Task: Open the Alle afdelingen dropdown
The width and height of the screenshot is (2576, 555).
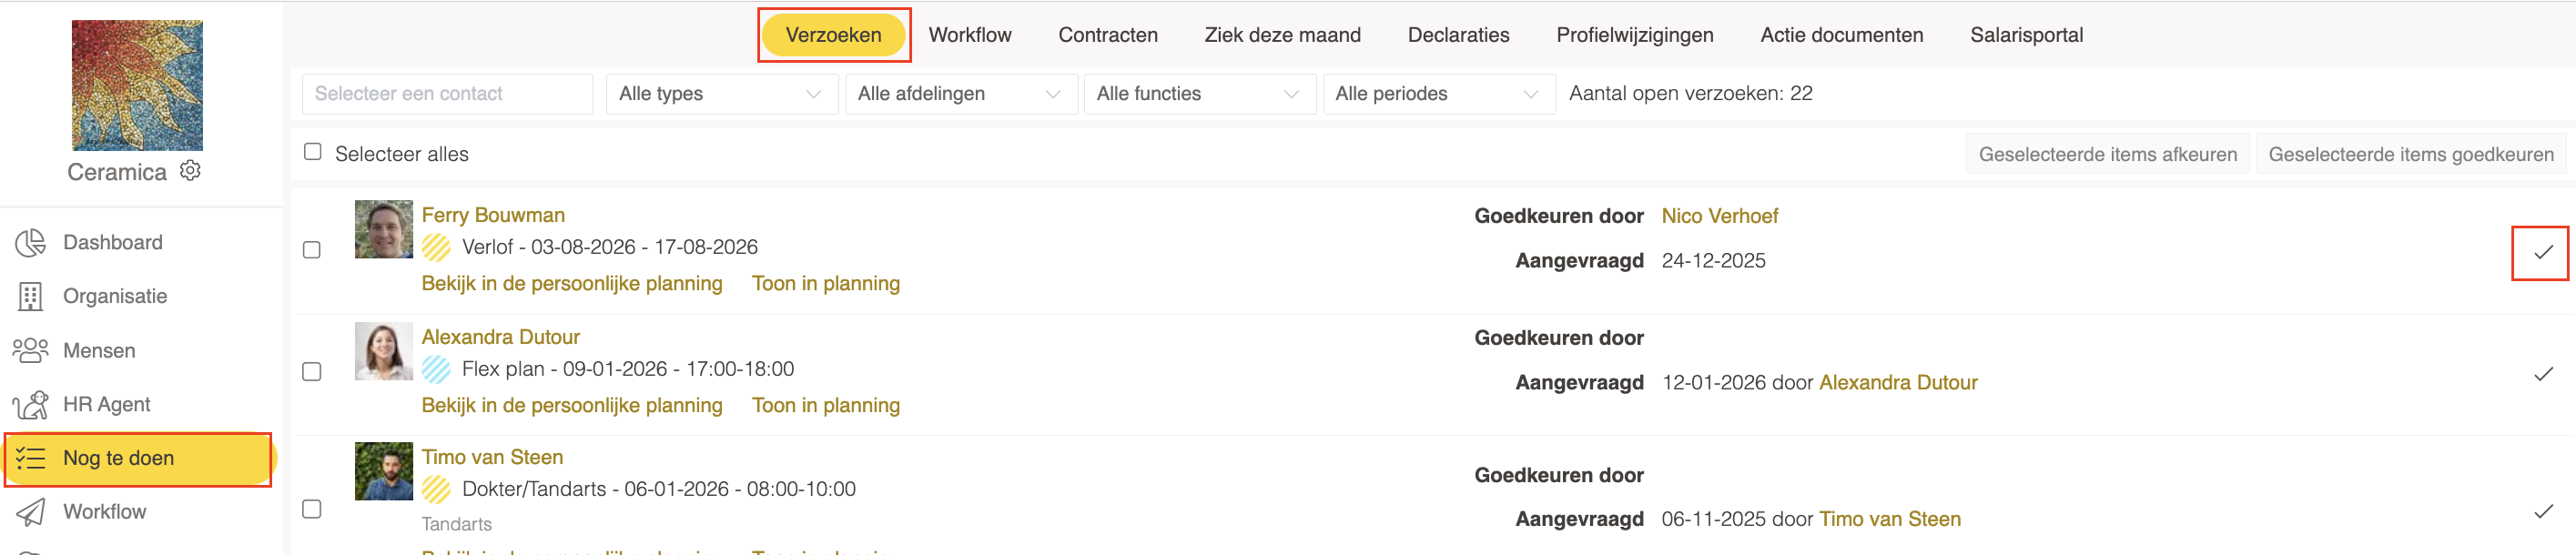Action: coord(960,94)
